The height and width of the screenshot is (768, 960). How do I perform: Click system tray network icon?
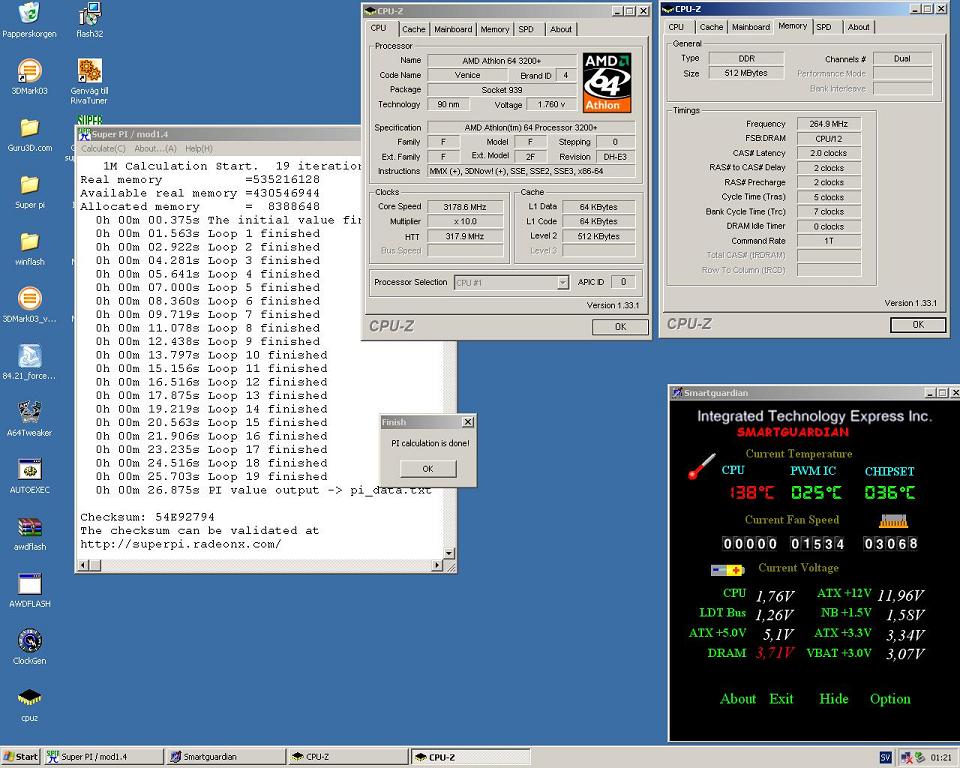[x=906, y=758]
